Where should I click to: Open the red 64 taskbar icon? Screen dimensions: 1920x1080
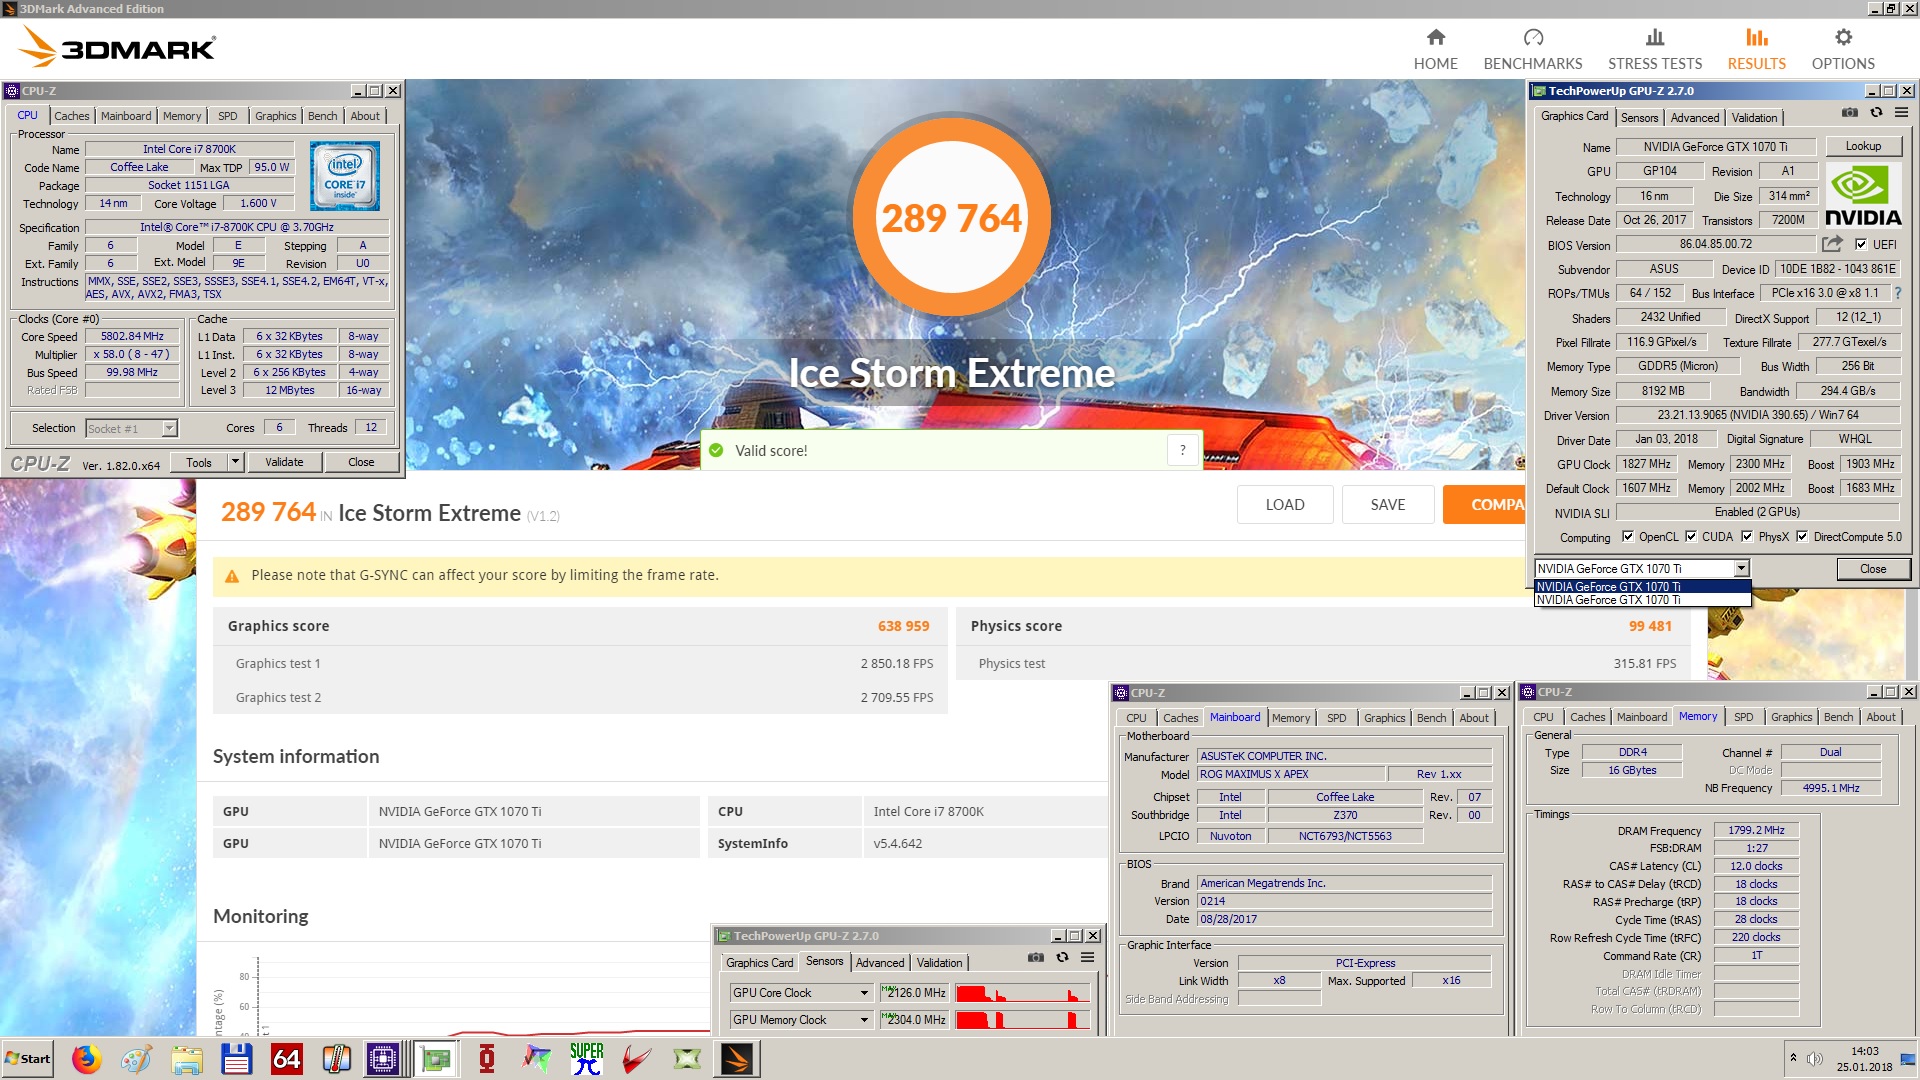286,1059
